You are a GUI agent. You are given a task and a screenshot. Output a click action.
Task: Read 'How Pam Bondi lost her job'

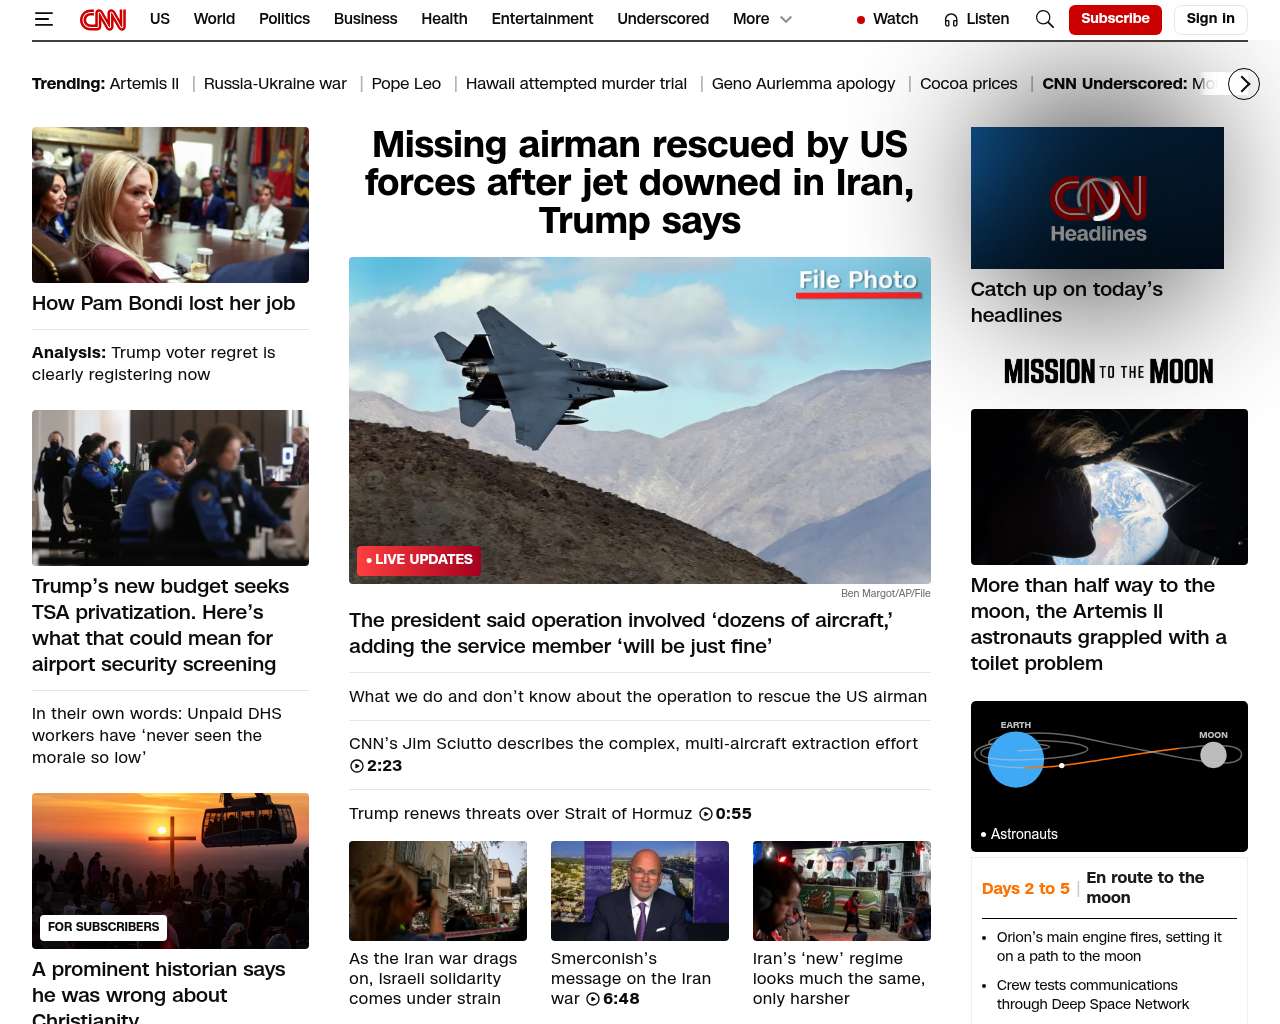163,304
